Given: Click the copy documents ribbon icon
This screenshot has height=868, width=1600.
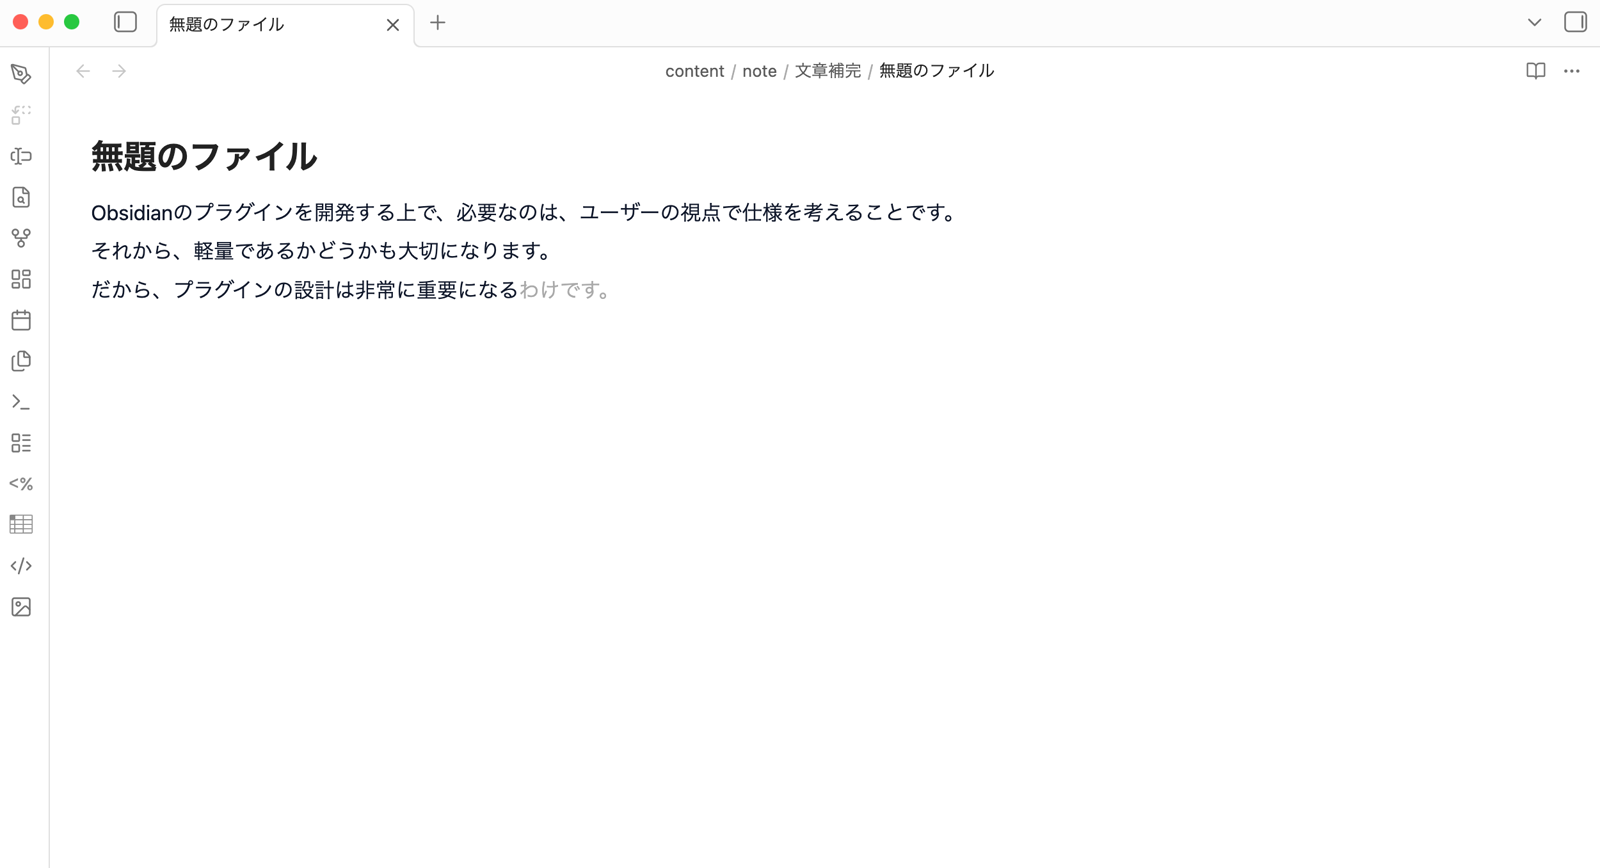Looking at the screenshot, I should pos(21,361).
